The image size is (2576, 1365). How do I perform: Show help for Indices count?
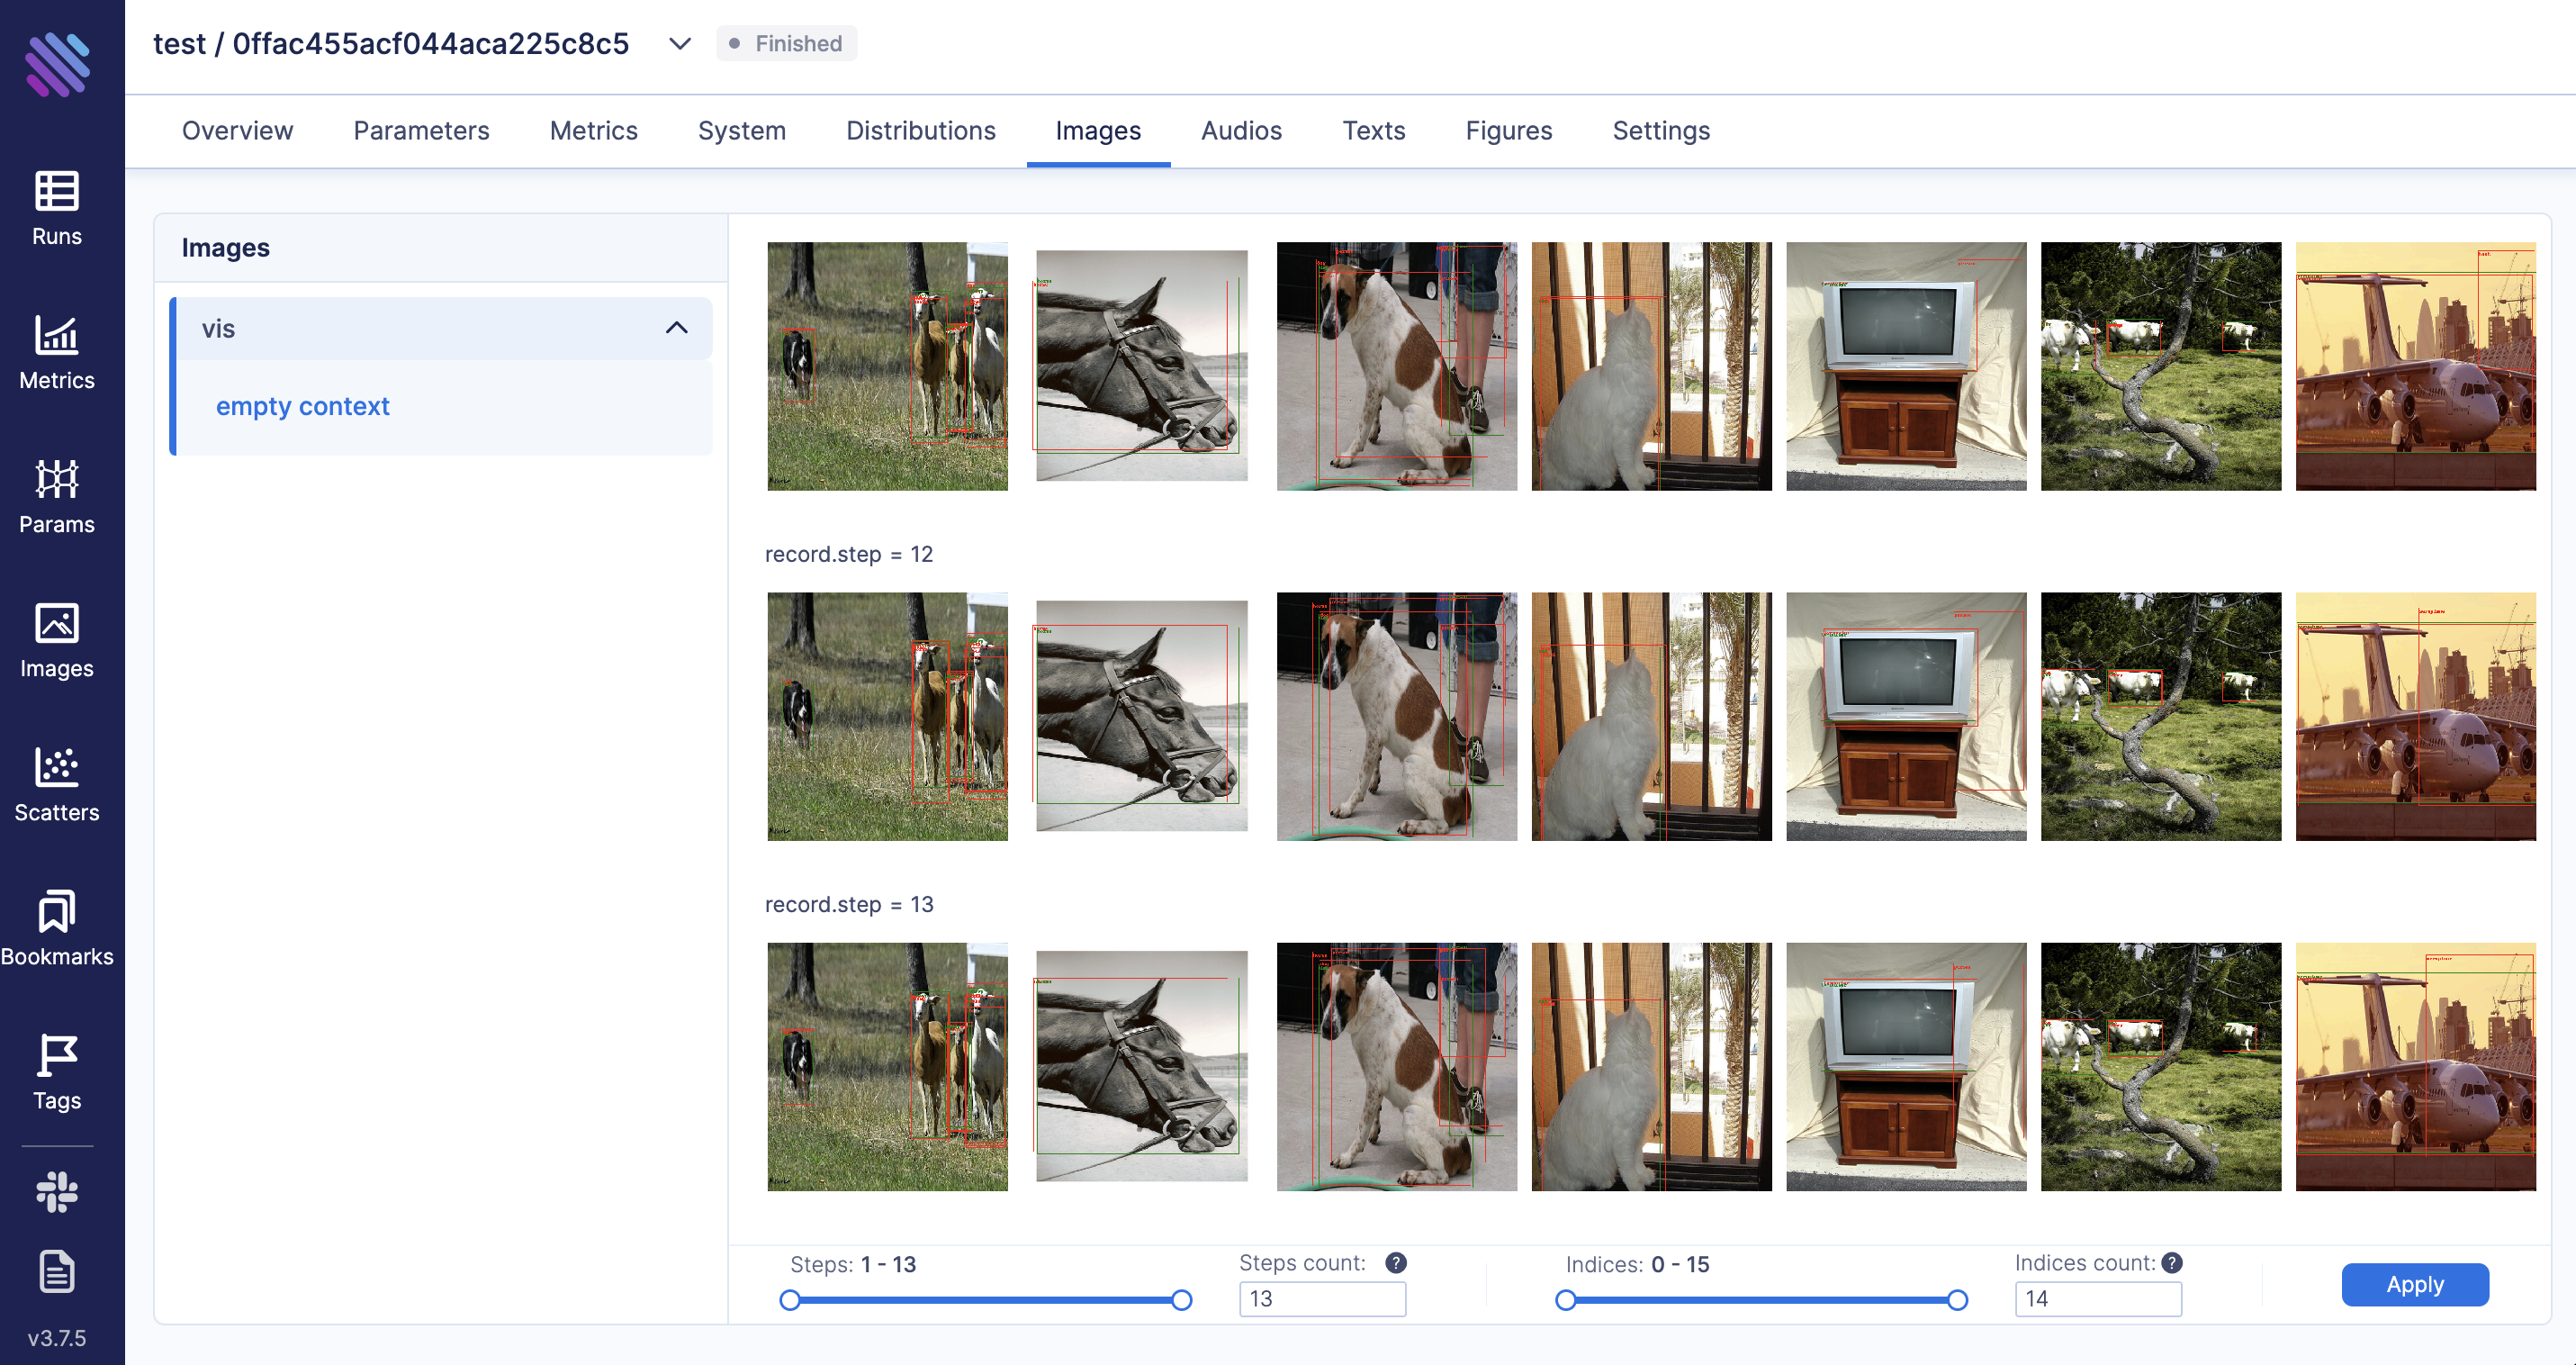point(2171,1263)
